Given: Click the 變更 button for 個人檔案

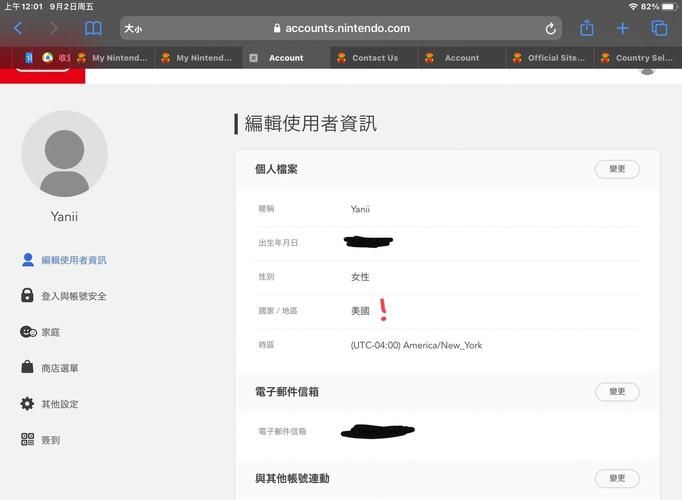Looking at the screenshot, I should pos(617,169).
